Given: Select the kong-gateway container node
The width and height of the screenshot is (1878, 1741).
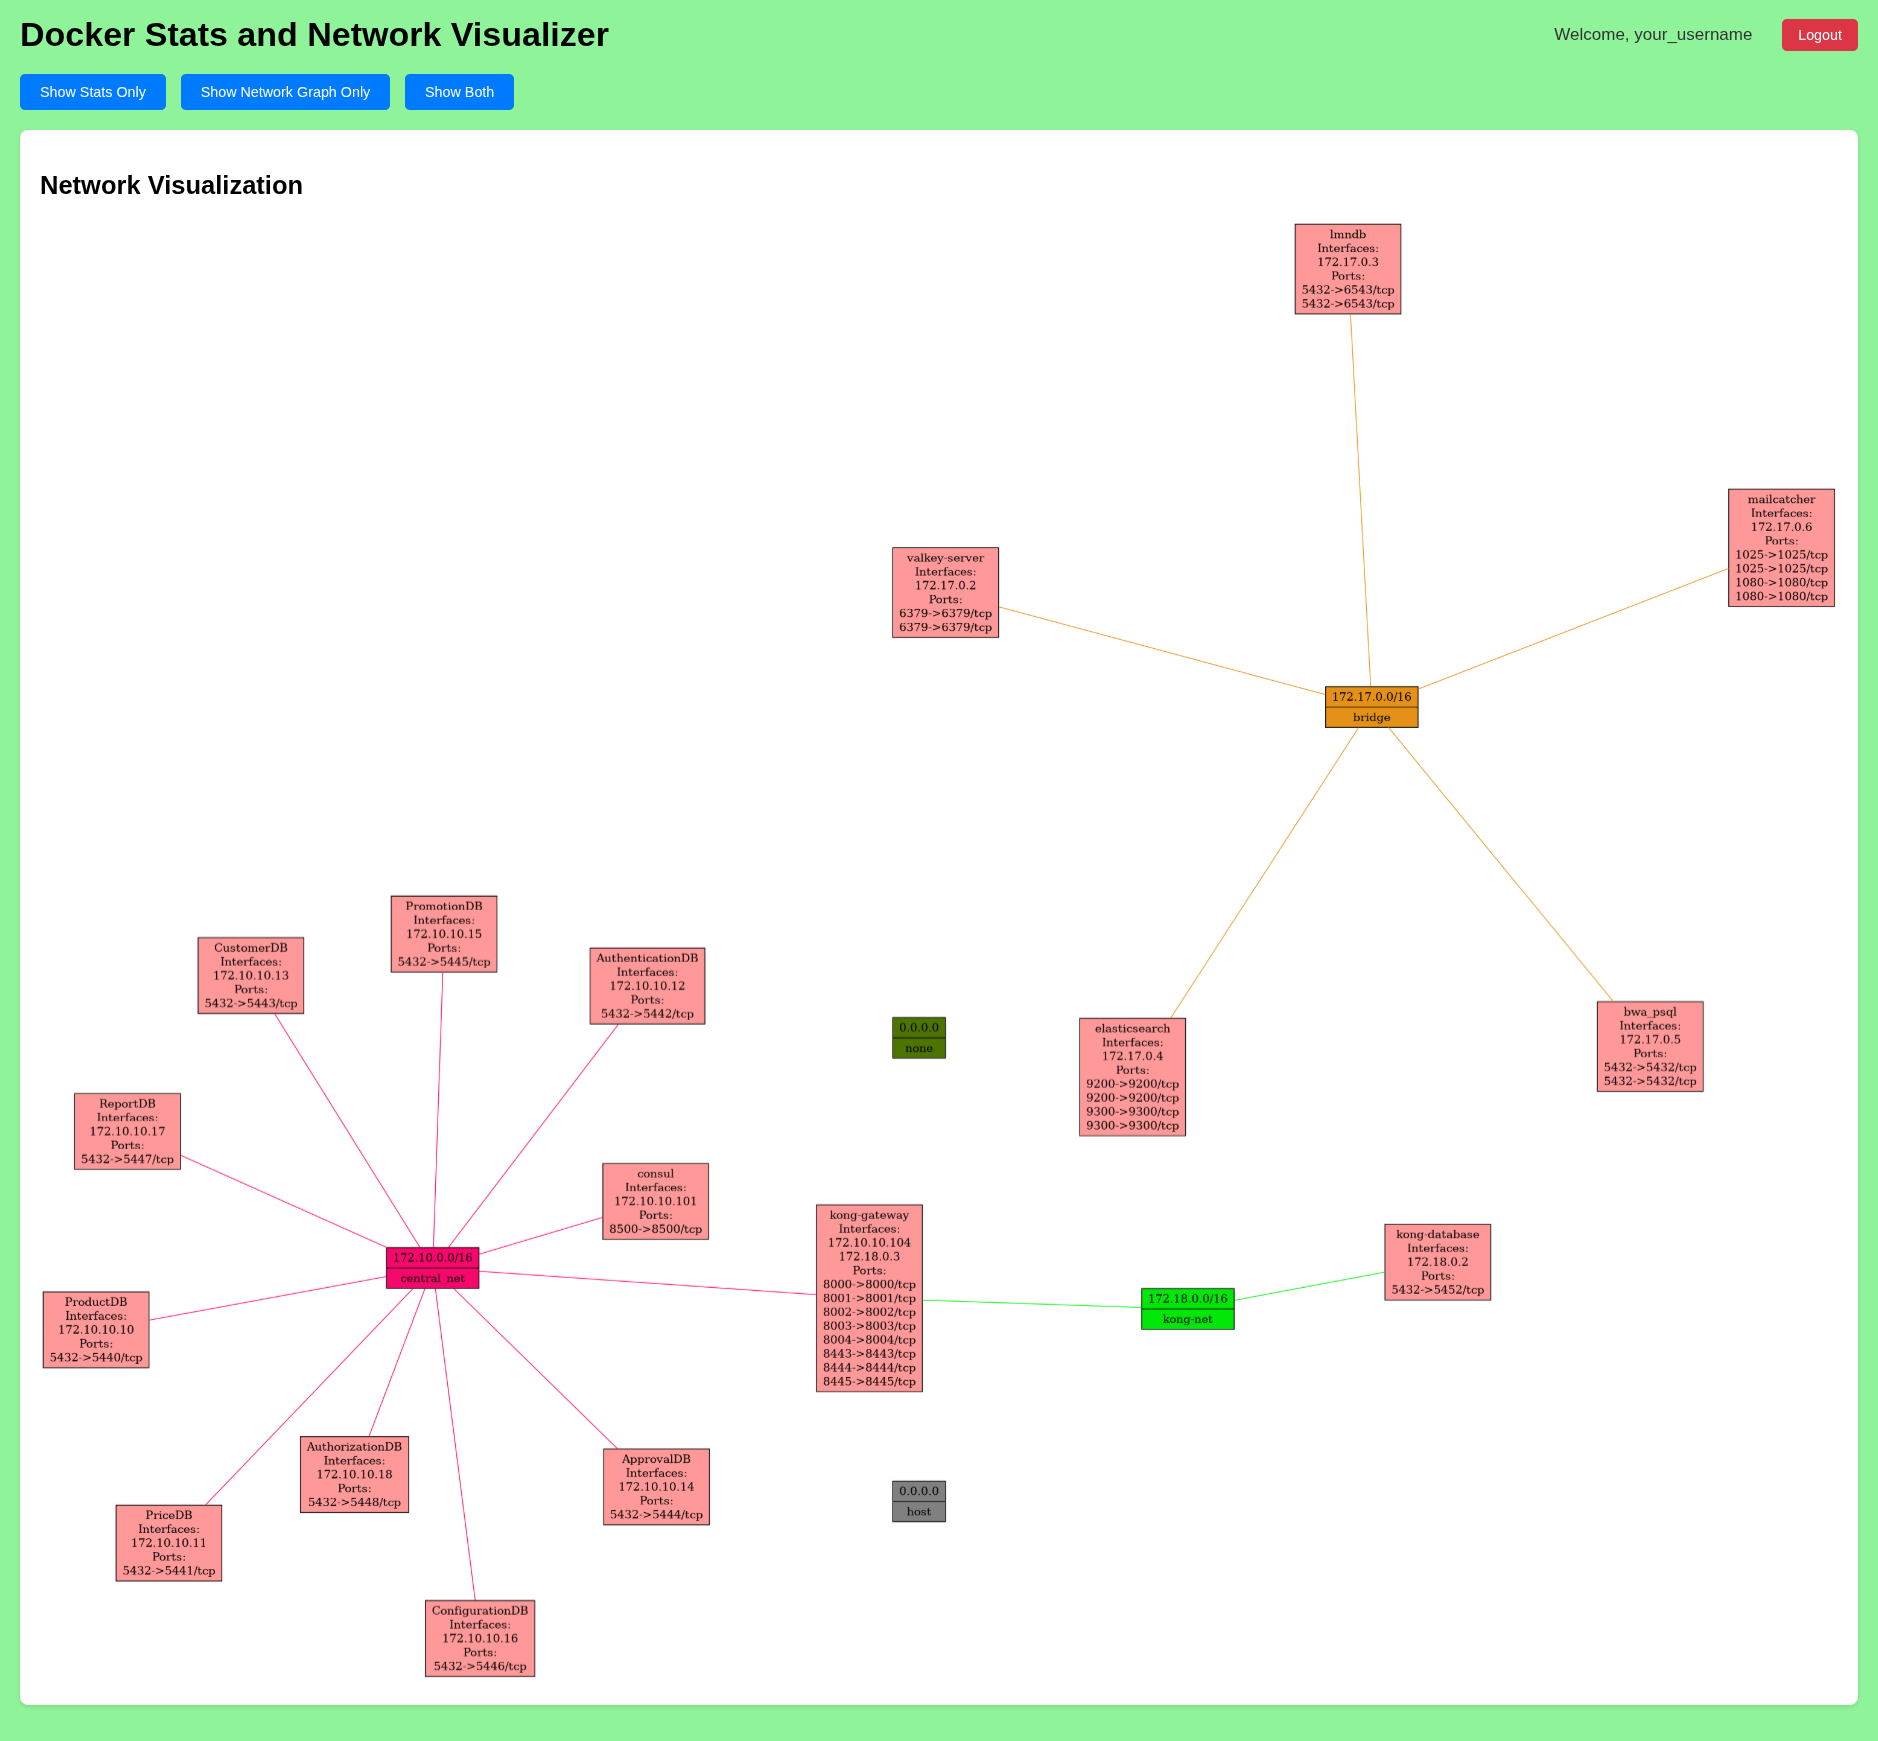Looking at the screenshot, I should pos(869,1299).
